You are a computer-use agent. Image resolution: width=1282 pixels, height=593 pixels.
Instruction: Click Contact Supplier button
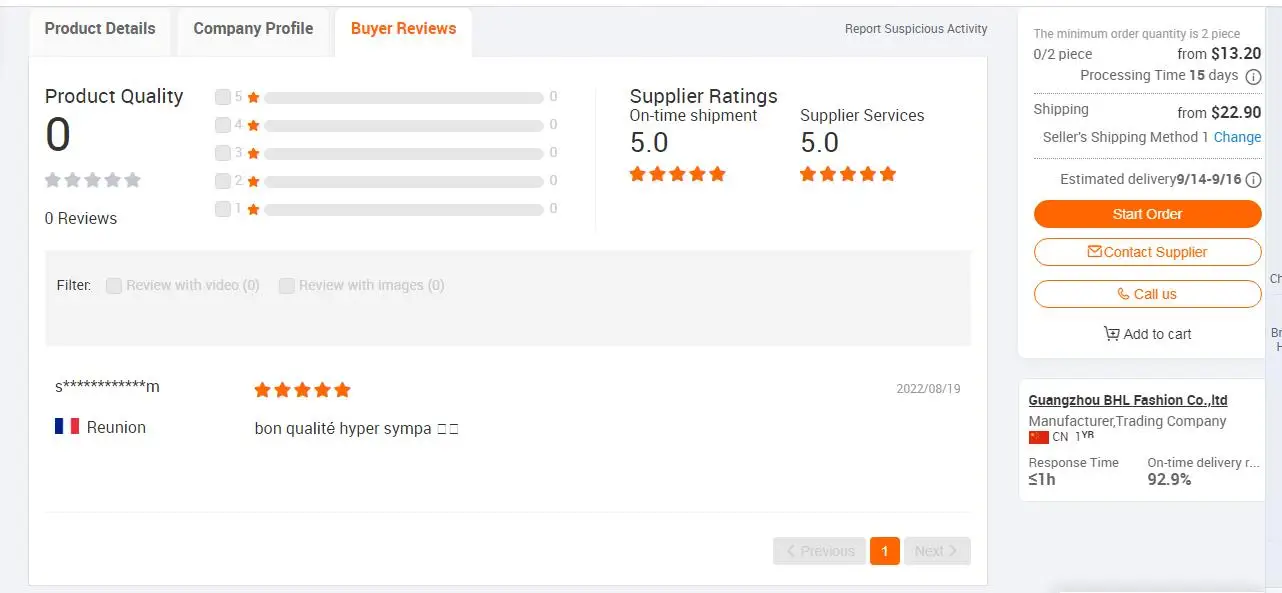(x=1147, y=252)
